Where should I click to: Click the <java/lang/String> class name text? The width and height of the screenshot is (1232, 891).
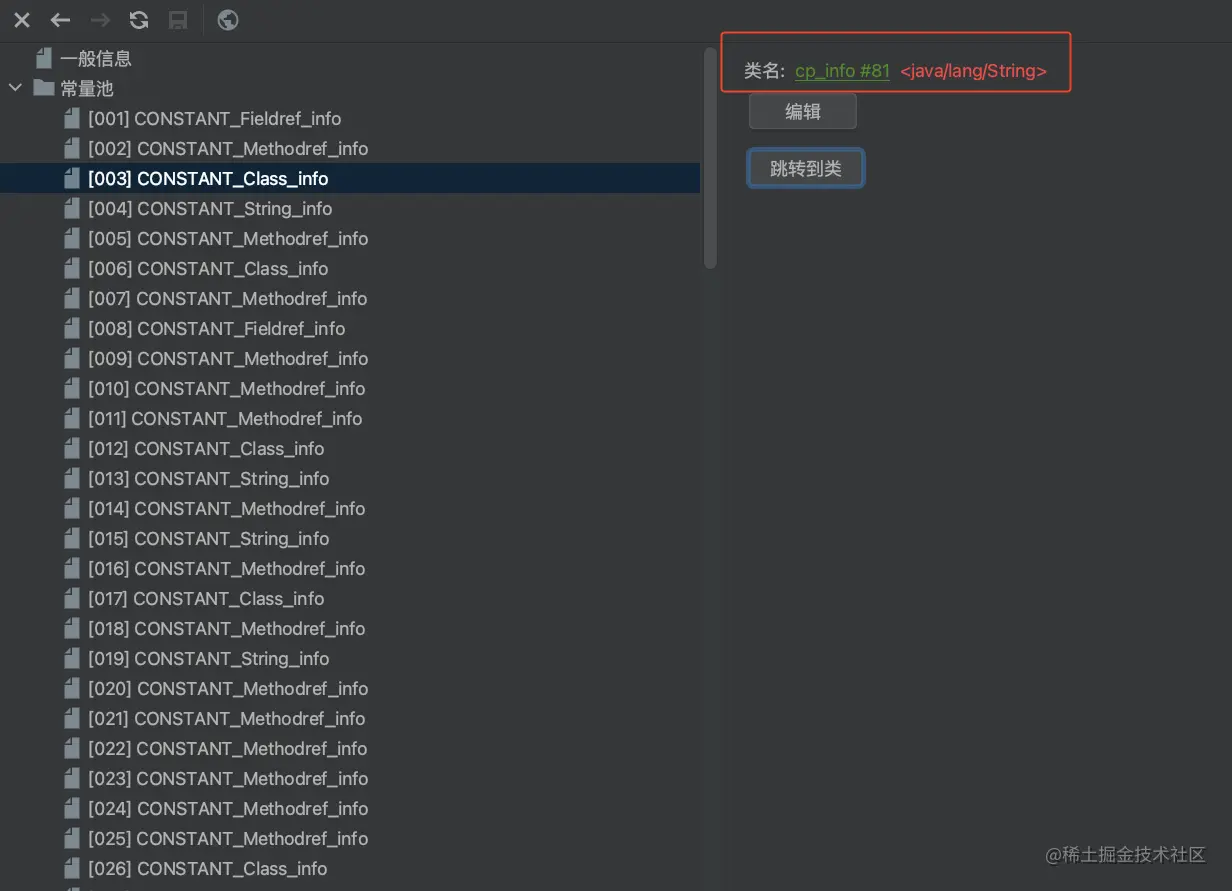(x=974, y=71)
